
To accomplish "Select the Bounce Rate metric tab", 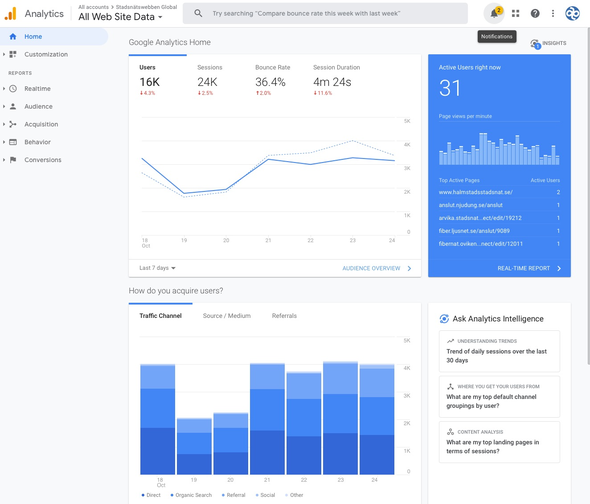I will [274, 79].
